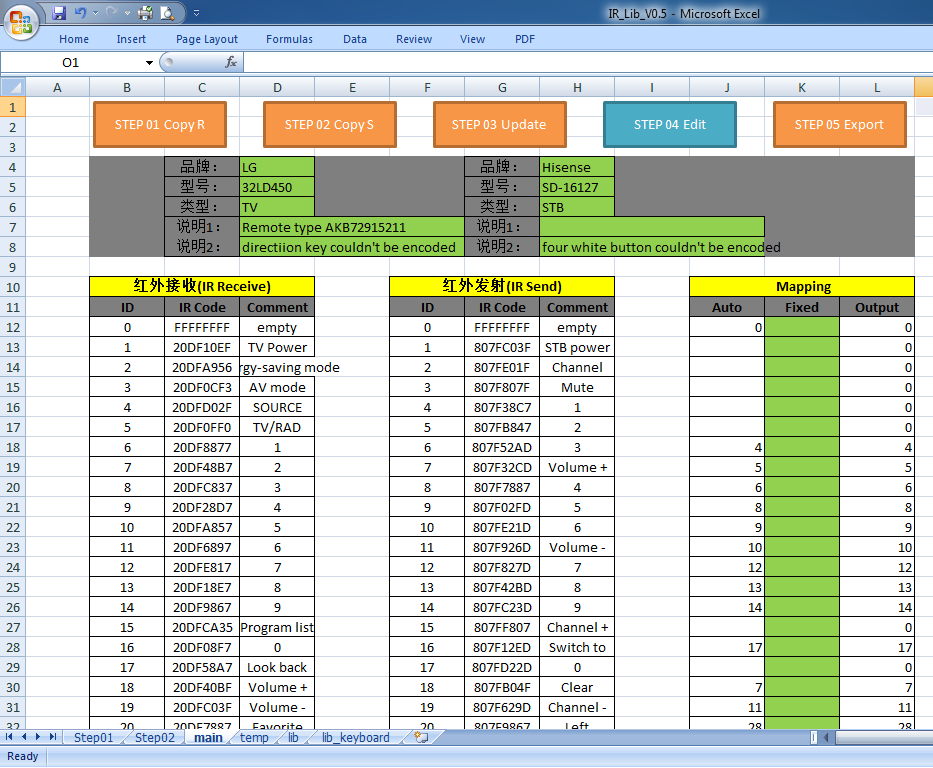Click the Select All corner box
The width and height of the screenshot is (933, 768).
click(12, 87)
